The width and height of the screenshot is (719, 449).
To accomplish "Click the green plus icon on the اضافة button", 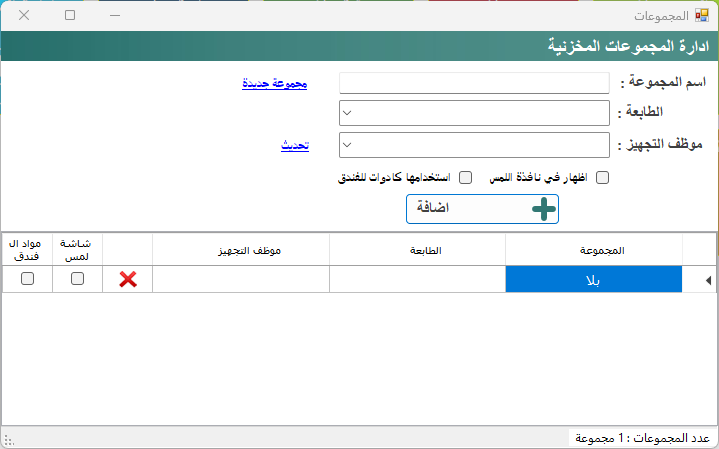I will click(x=544, y=209).
